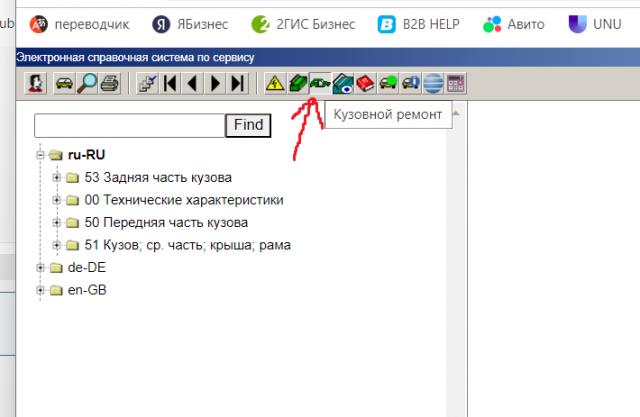Viewport: 640px width, 417px height.
Task: Expand 51 Кузов; ср. часть; крыша; рама node
Action: coord(57,245)
